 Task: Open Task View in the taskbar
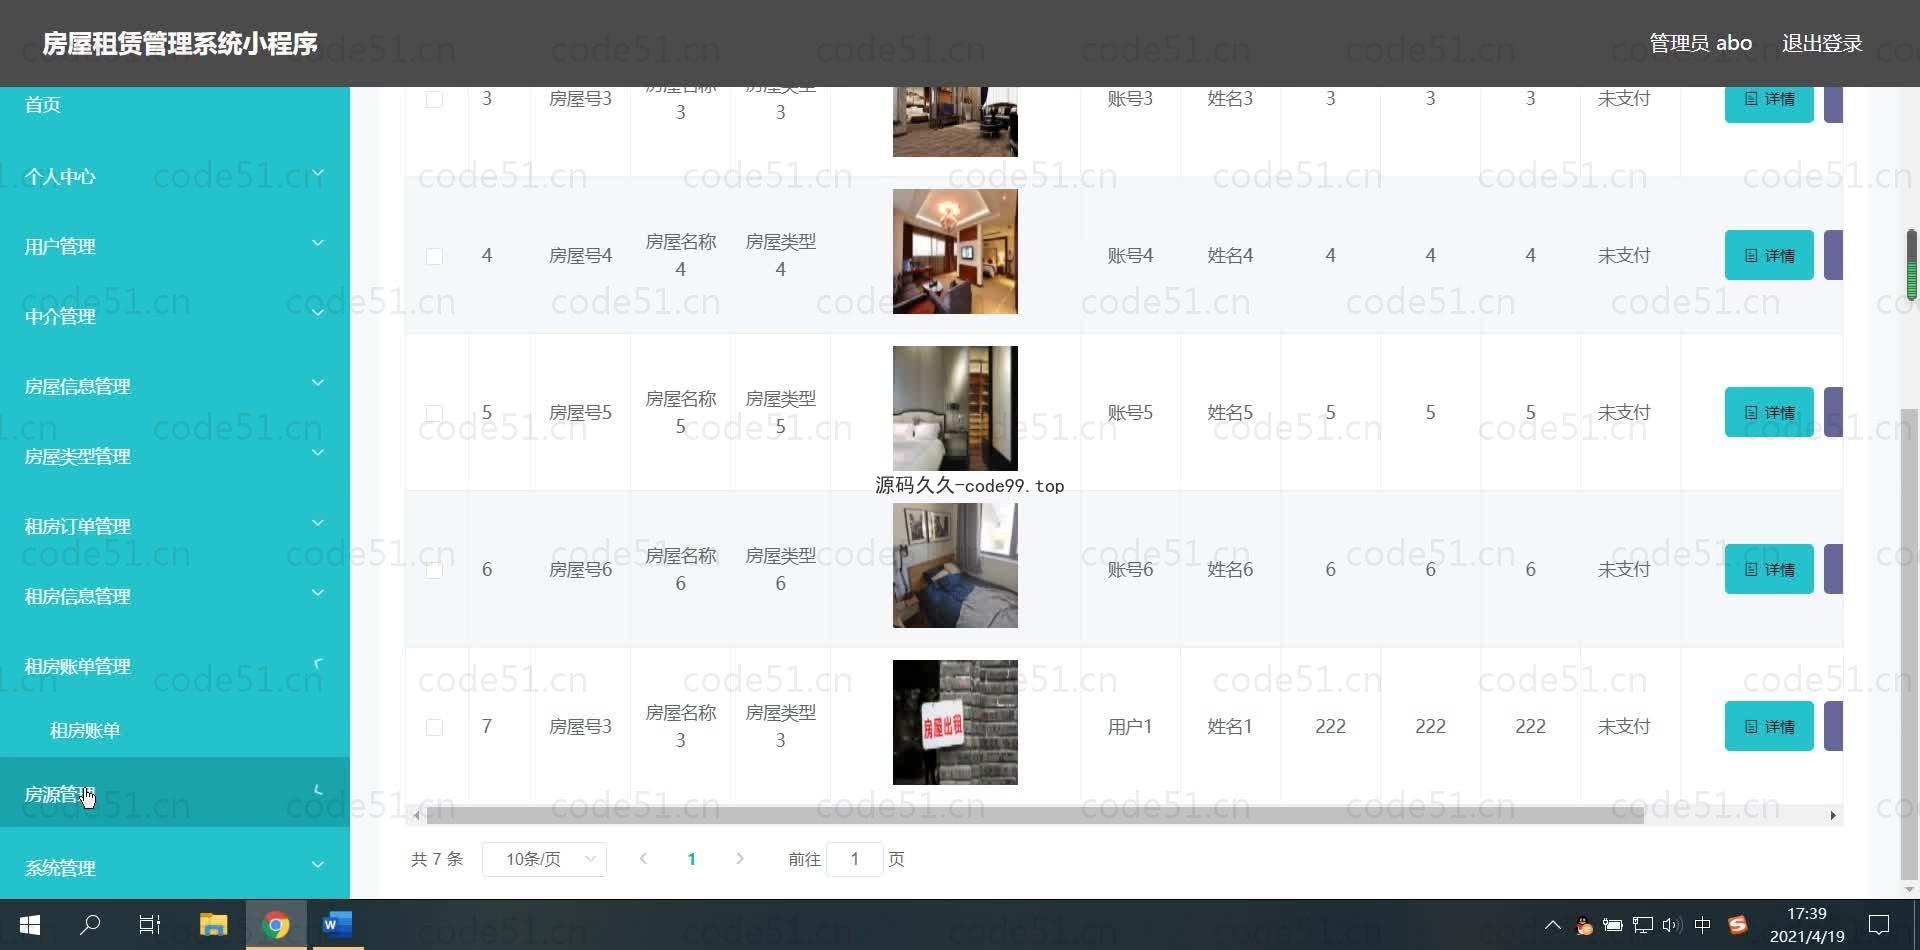[x=150, y=925]
